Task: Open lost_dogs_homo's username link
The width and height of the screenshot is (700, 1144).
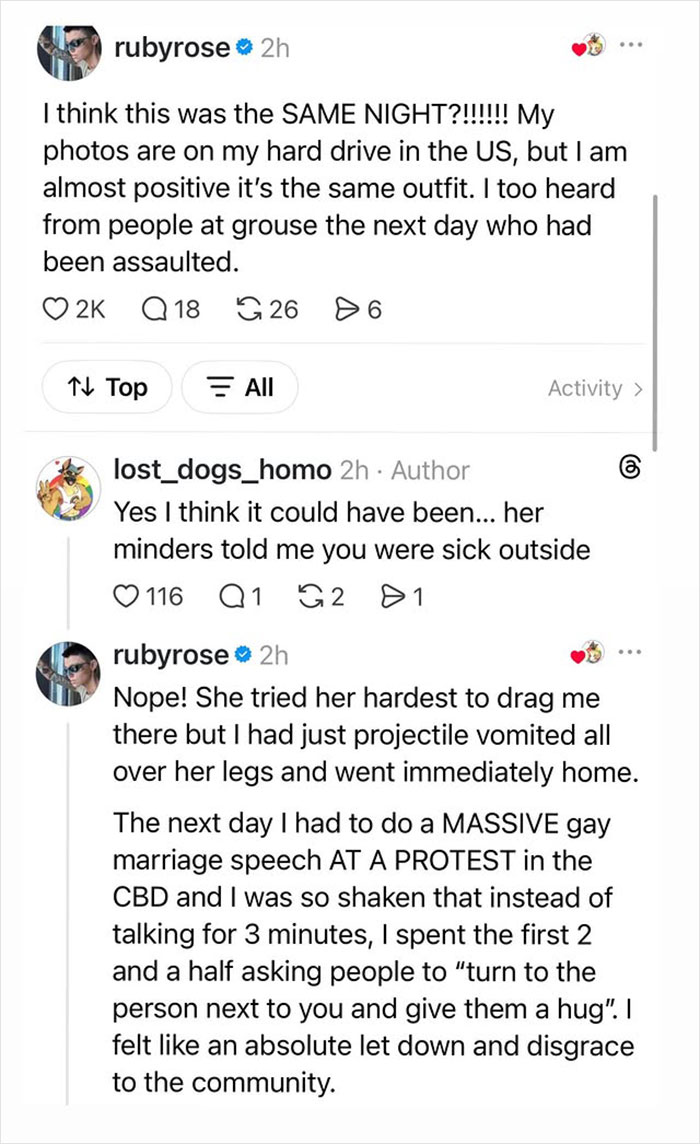Action: (220, 469)
